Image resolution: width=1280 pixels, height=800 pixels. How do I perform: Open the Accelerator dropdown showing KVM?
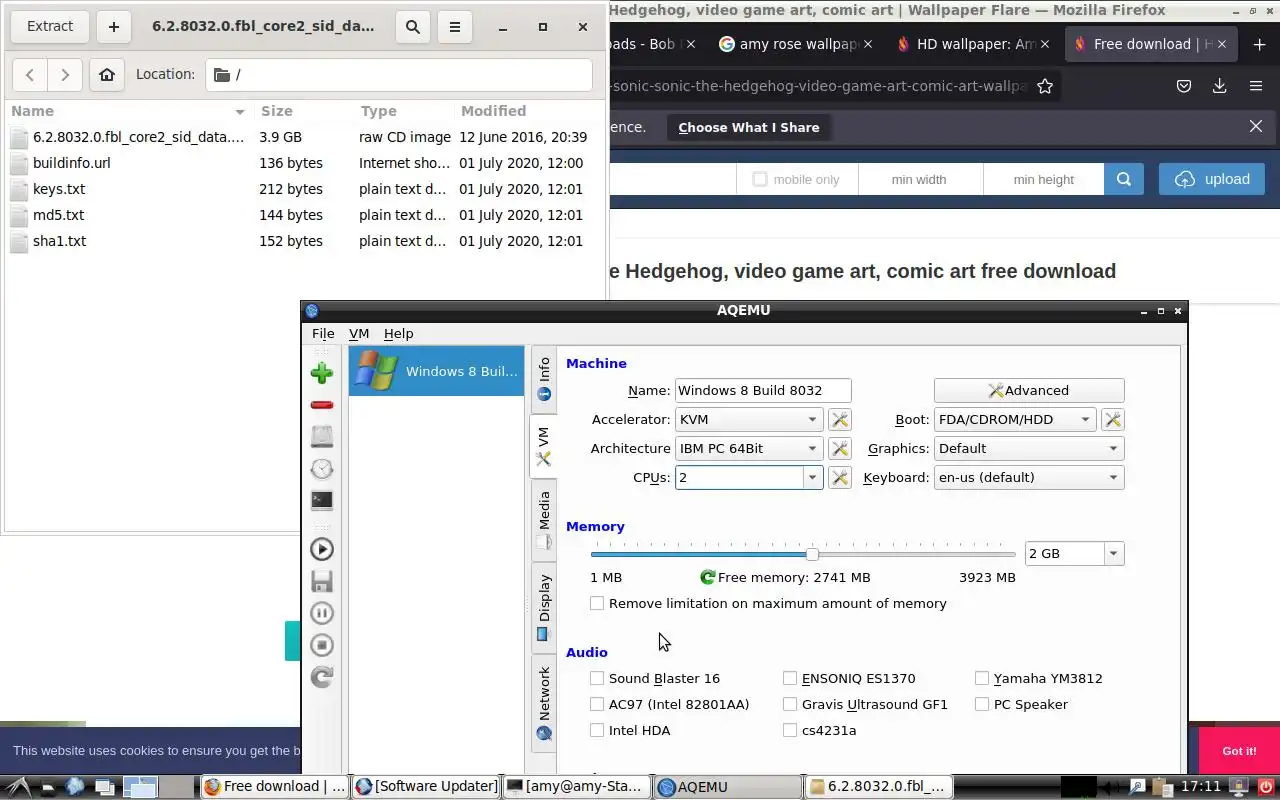tap(749, 419)
